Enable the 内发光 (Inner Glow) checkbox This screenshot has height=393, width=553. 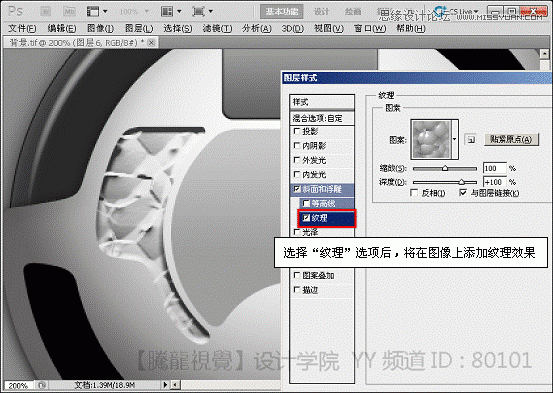297,174
